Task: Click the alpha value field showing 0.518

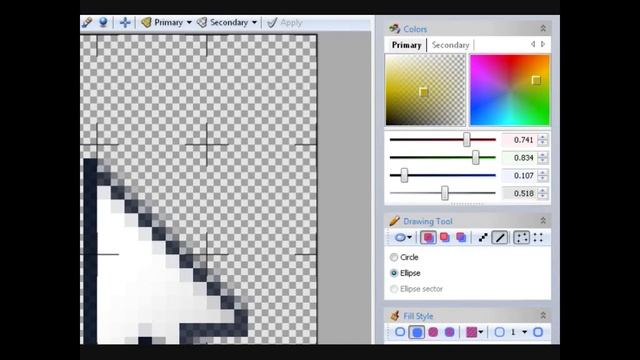Action: pos(519,193)
